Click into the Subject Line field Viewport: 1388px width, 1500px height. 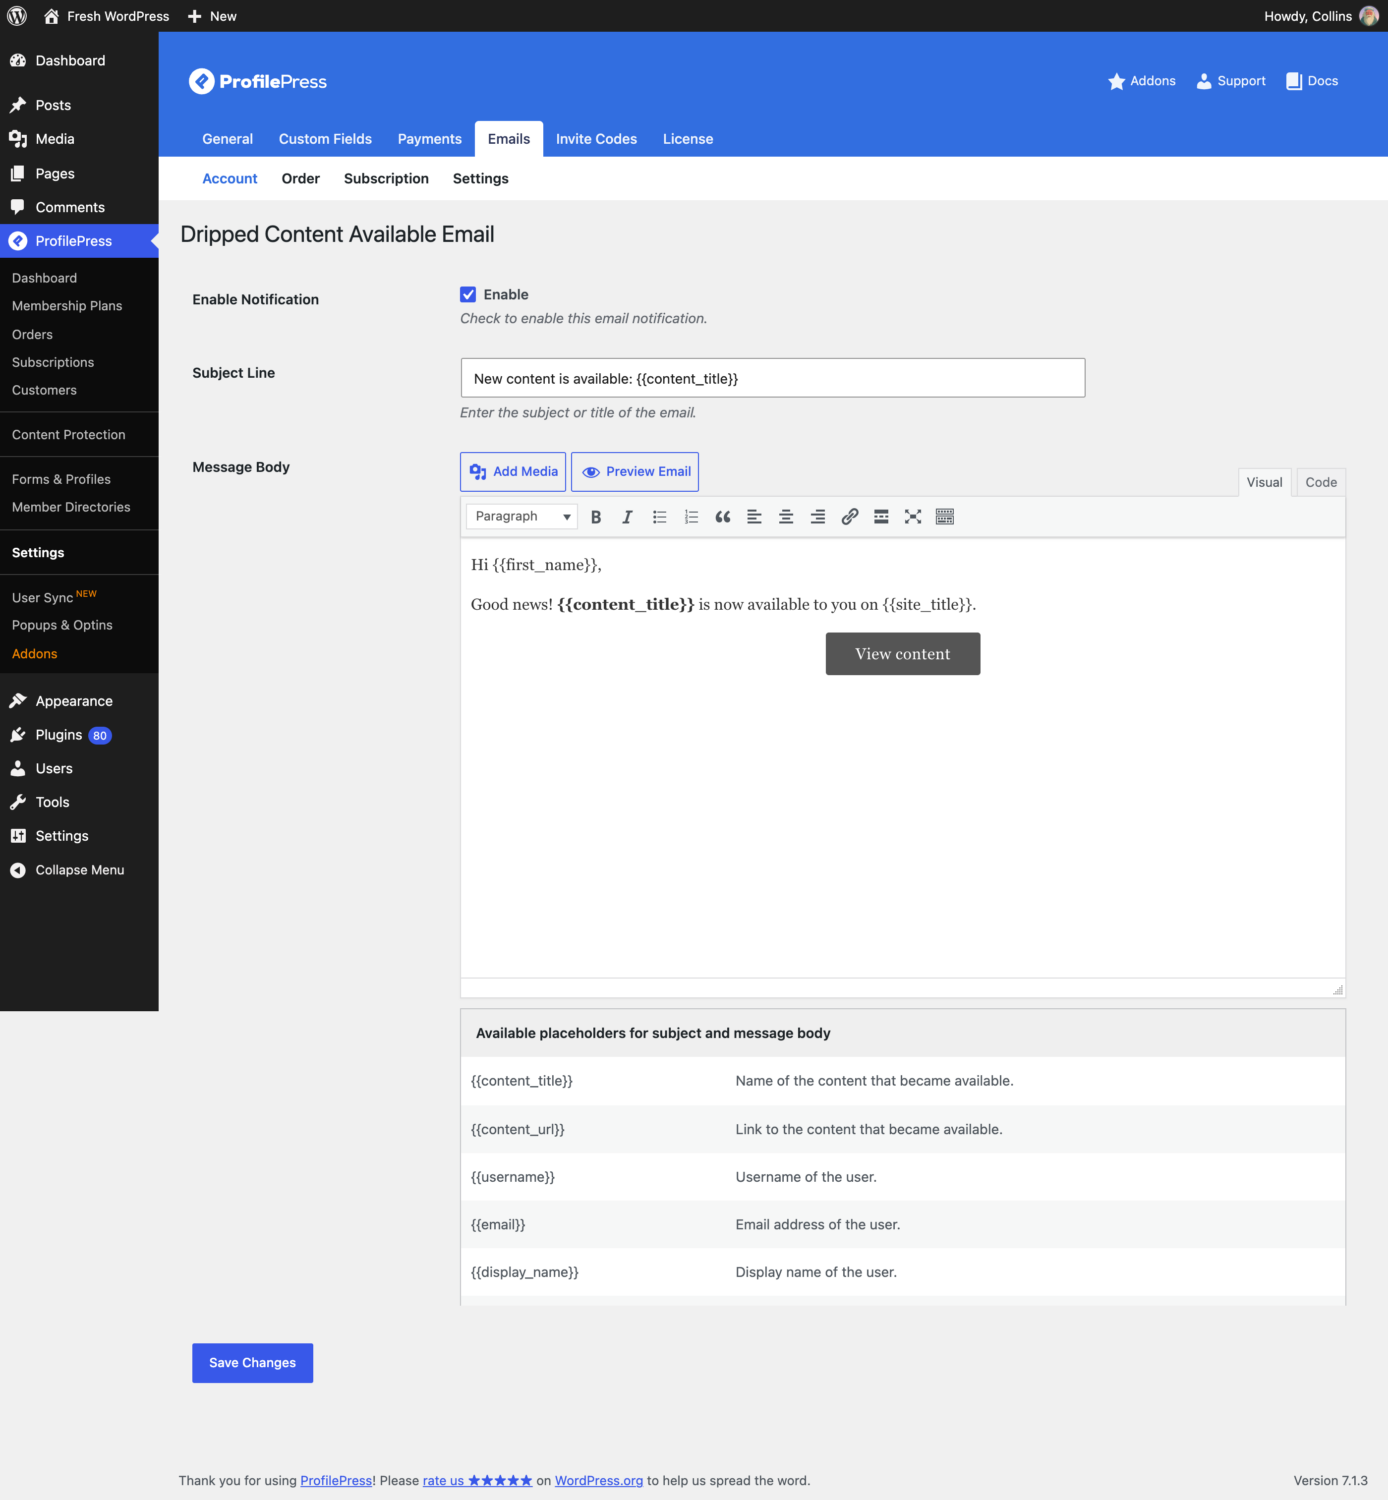click(773, 378)
